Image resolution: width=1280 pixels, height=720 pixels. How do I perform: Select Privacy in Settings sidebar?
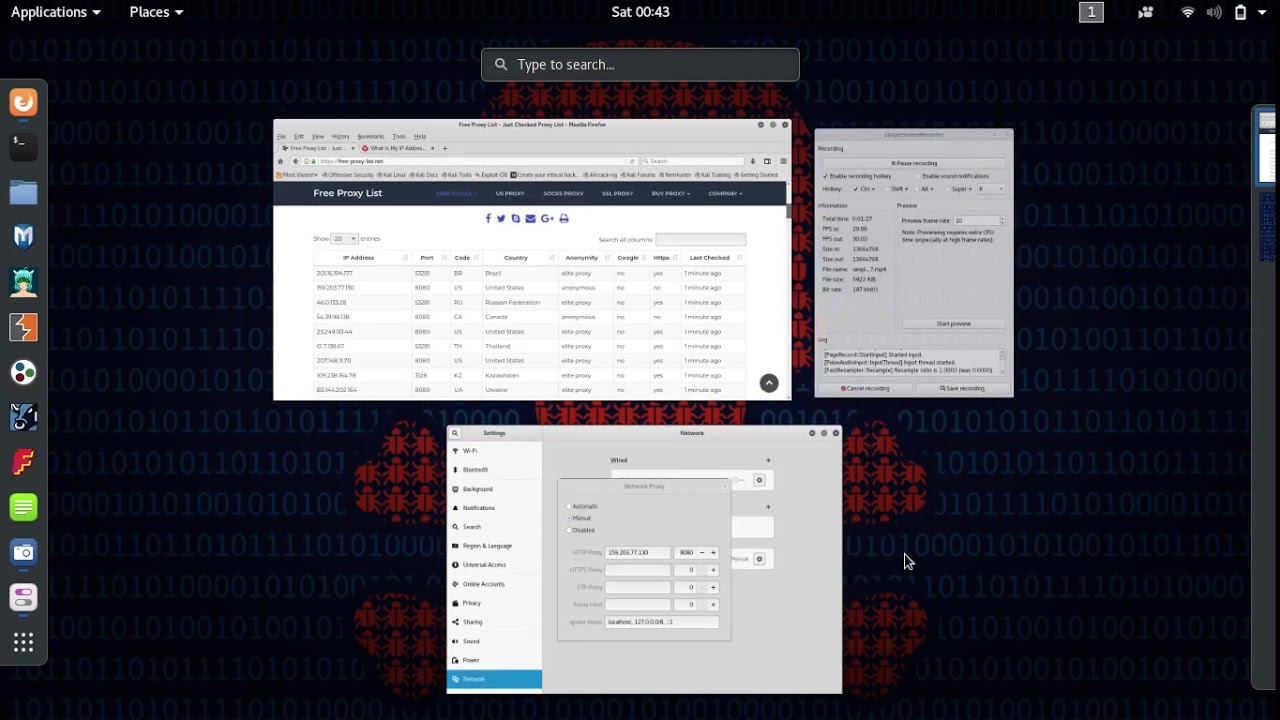[x=494, y=603]
